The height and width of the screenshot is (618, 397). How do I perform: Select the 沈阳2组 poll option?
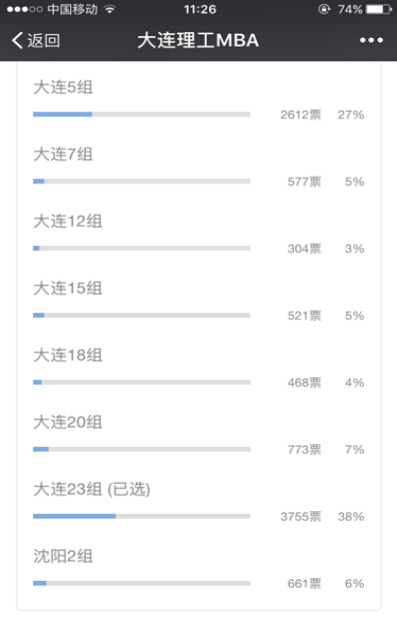[199, 568]
